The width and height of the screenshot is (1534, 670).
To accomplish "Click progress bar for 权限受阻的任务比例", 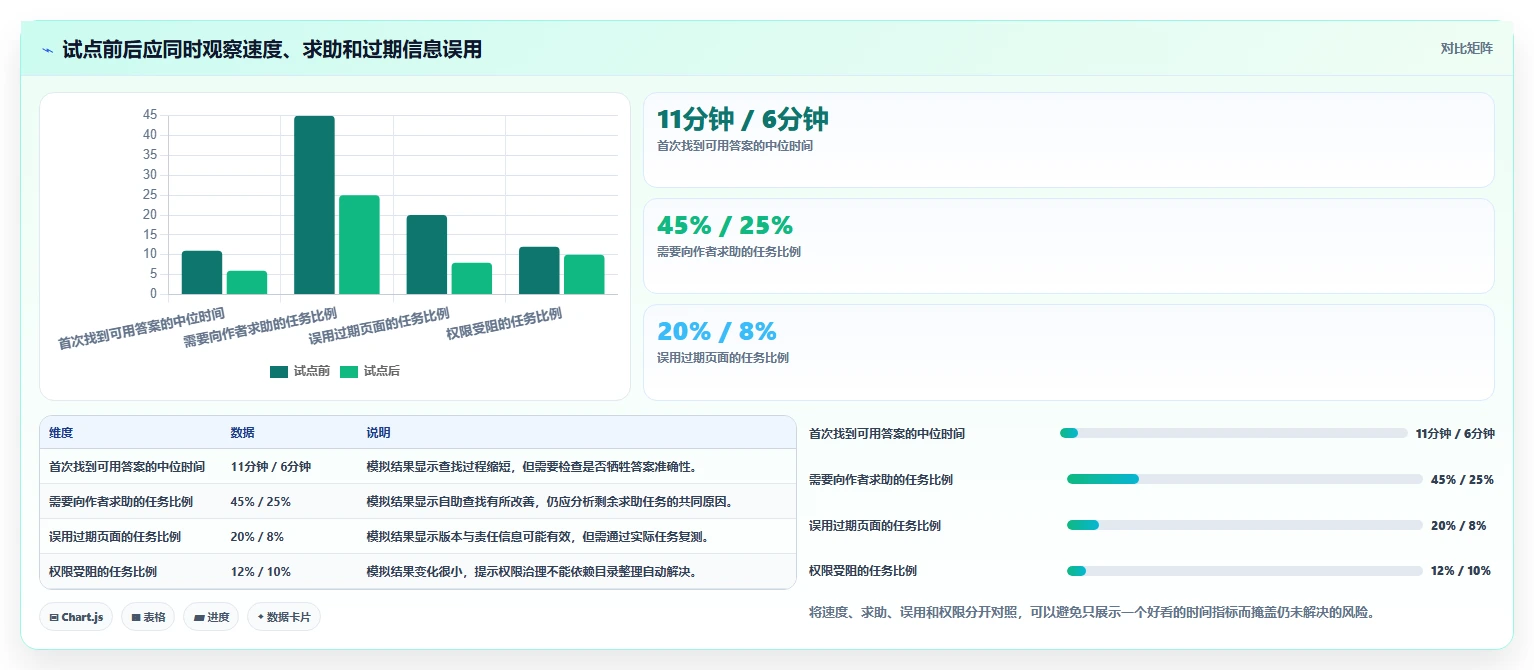I will tap(1244, 571).
